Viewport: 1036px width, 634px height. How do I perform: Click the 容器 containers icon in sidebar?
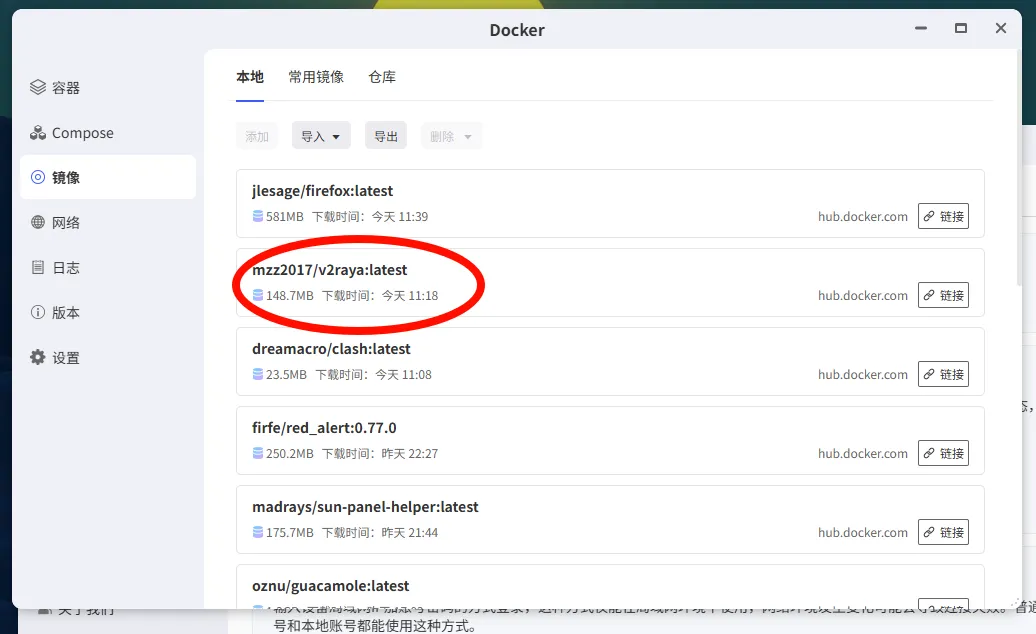[38, 88]
